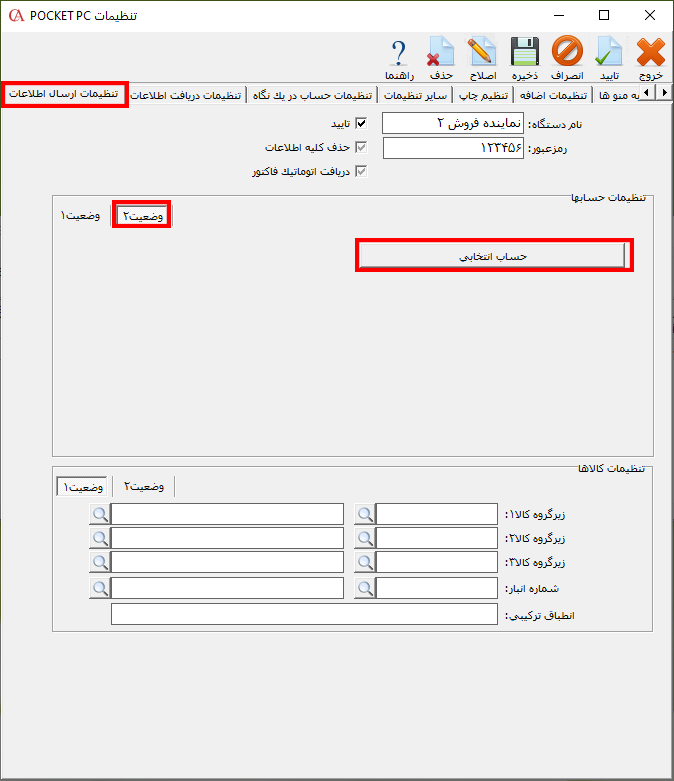Click the magnifier beside شماره انبار code field
674x781 pixels.
pos(364,589)
